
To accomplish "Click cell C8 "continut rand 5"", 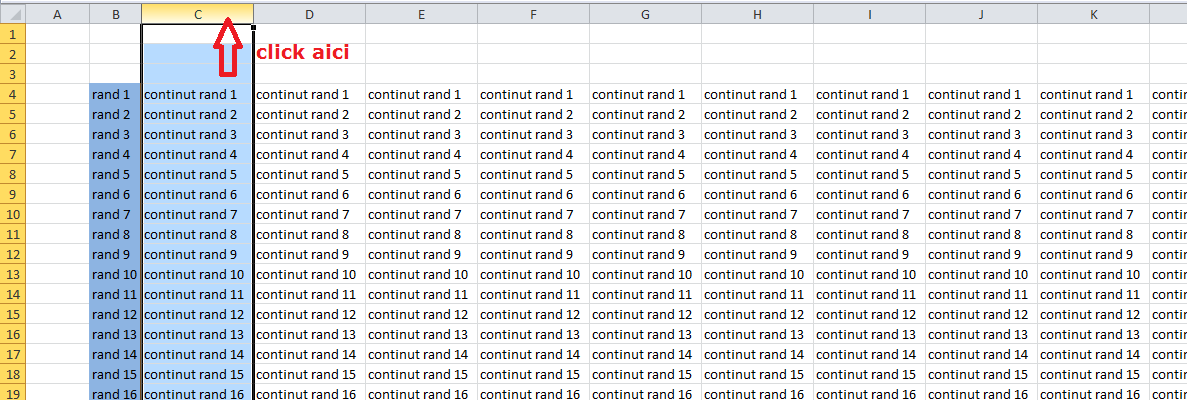I will pos(197,174).
